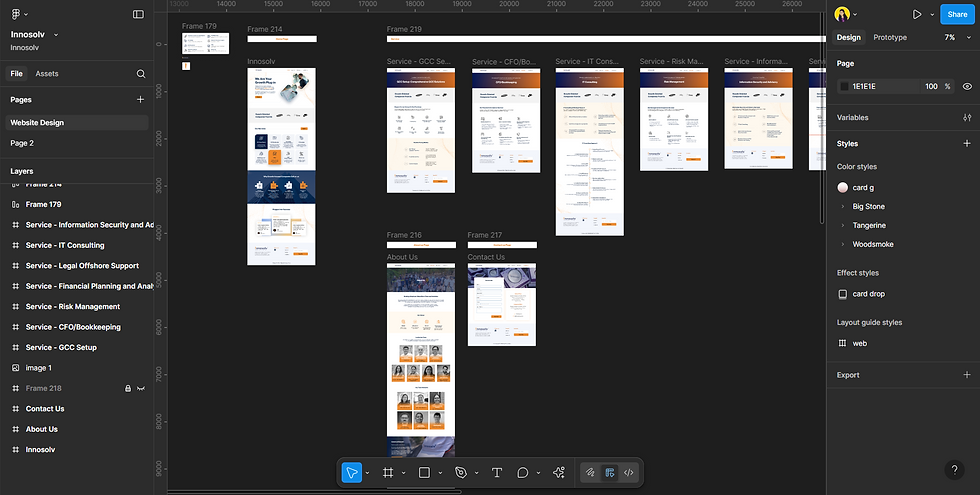This screenshot has height=495, width=980.
Task: Toggle the sidebar panel layout icon
Action: (x=138, y=14)
